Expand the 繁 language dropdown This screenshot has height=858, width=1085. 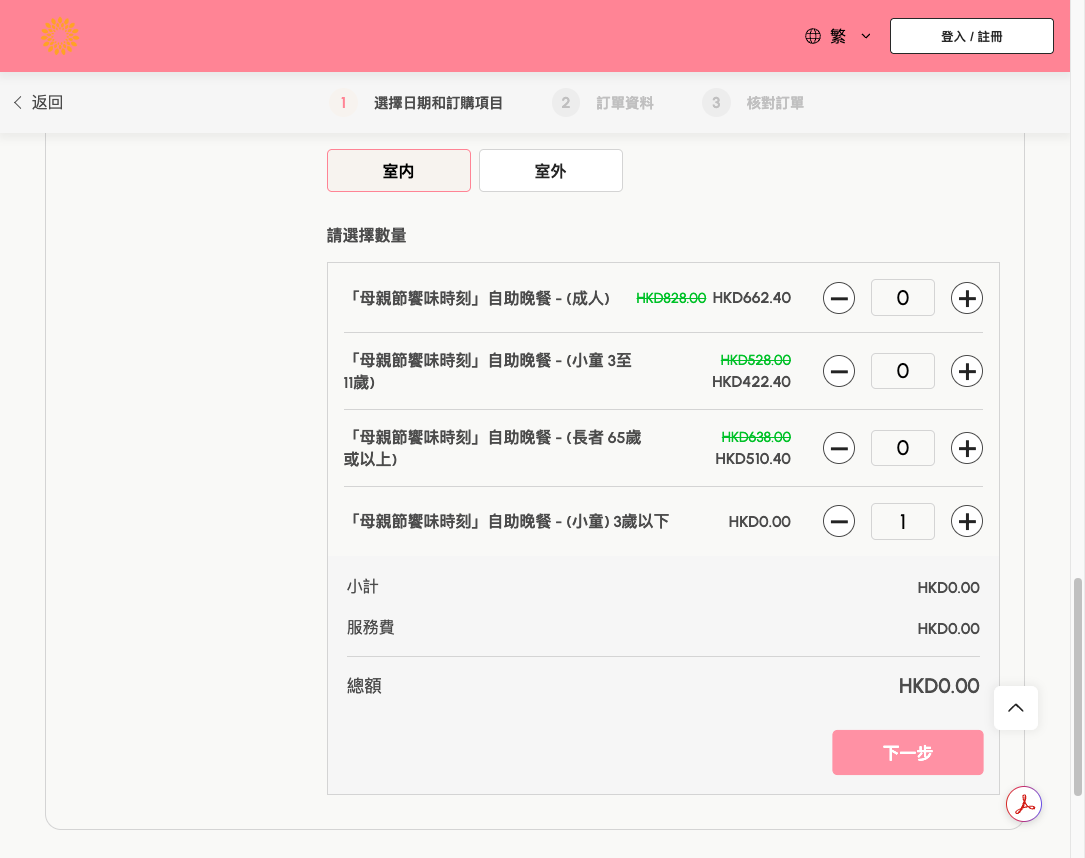point(866,36)
